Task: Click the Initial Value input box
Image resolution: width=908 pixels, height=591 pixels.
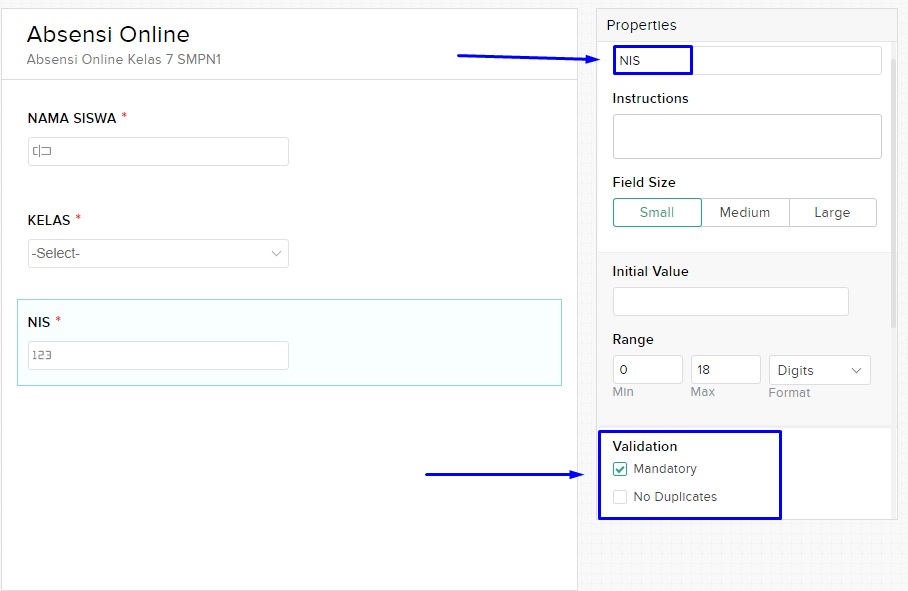Action: [731, 302]
